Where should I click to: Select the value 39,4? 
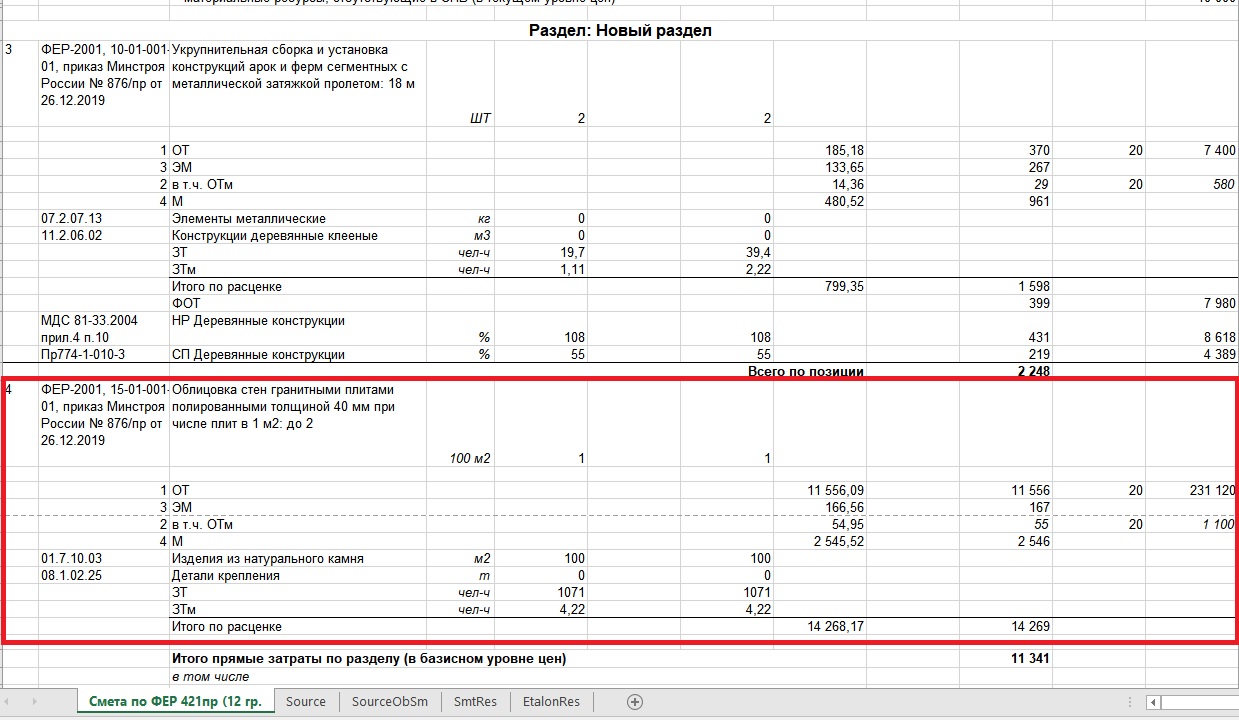758,253
